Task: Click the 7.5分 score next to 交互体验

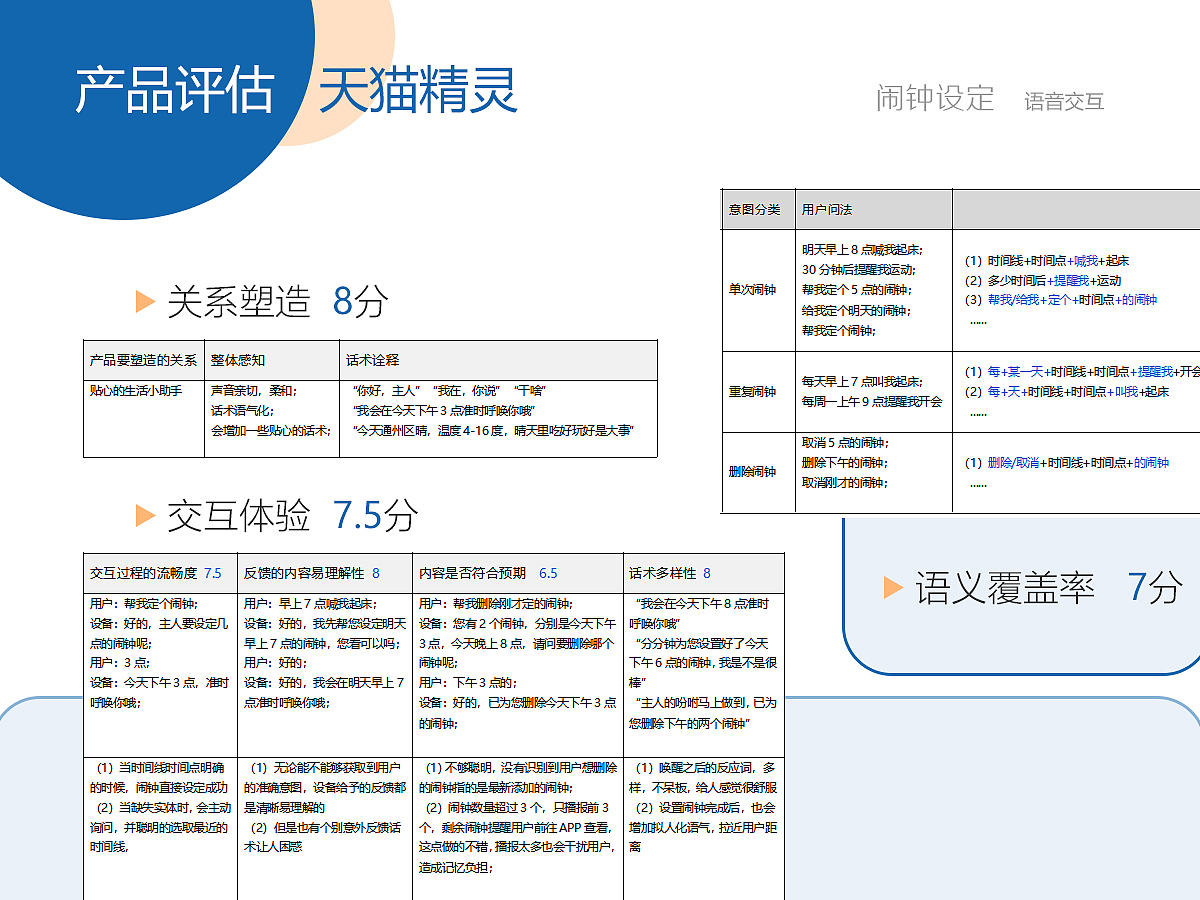Action: tap(375, 516)
